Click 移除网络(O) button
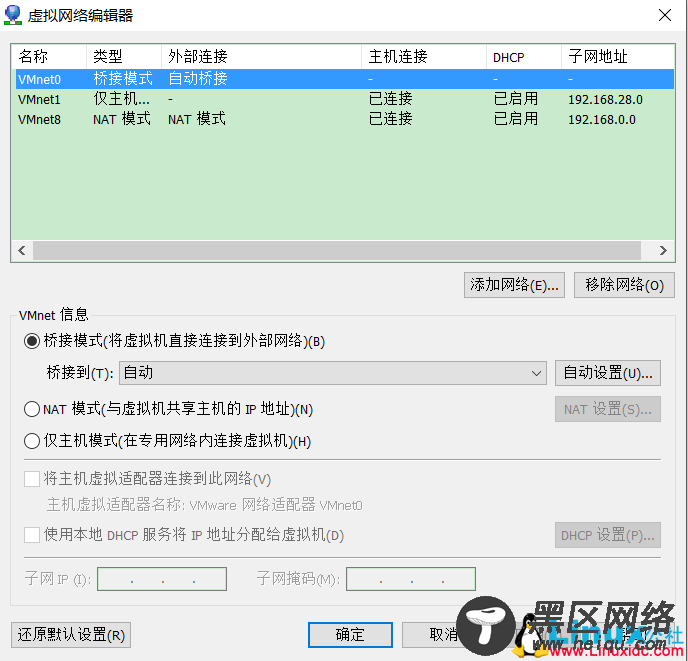Viewport: 688px width, 661px height. (x=624, y=285)
